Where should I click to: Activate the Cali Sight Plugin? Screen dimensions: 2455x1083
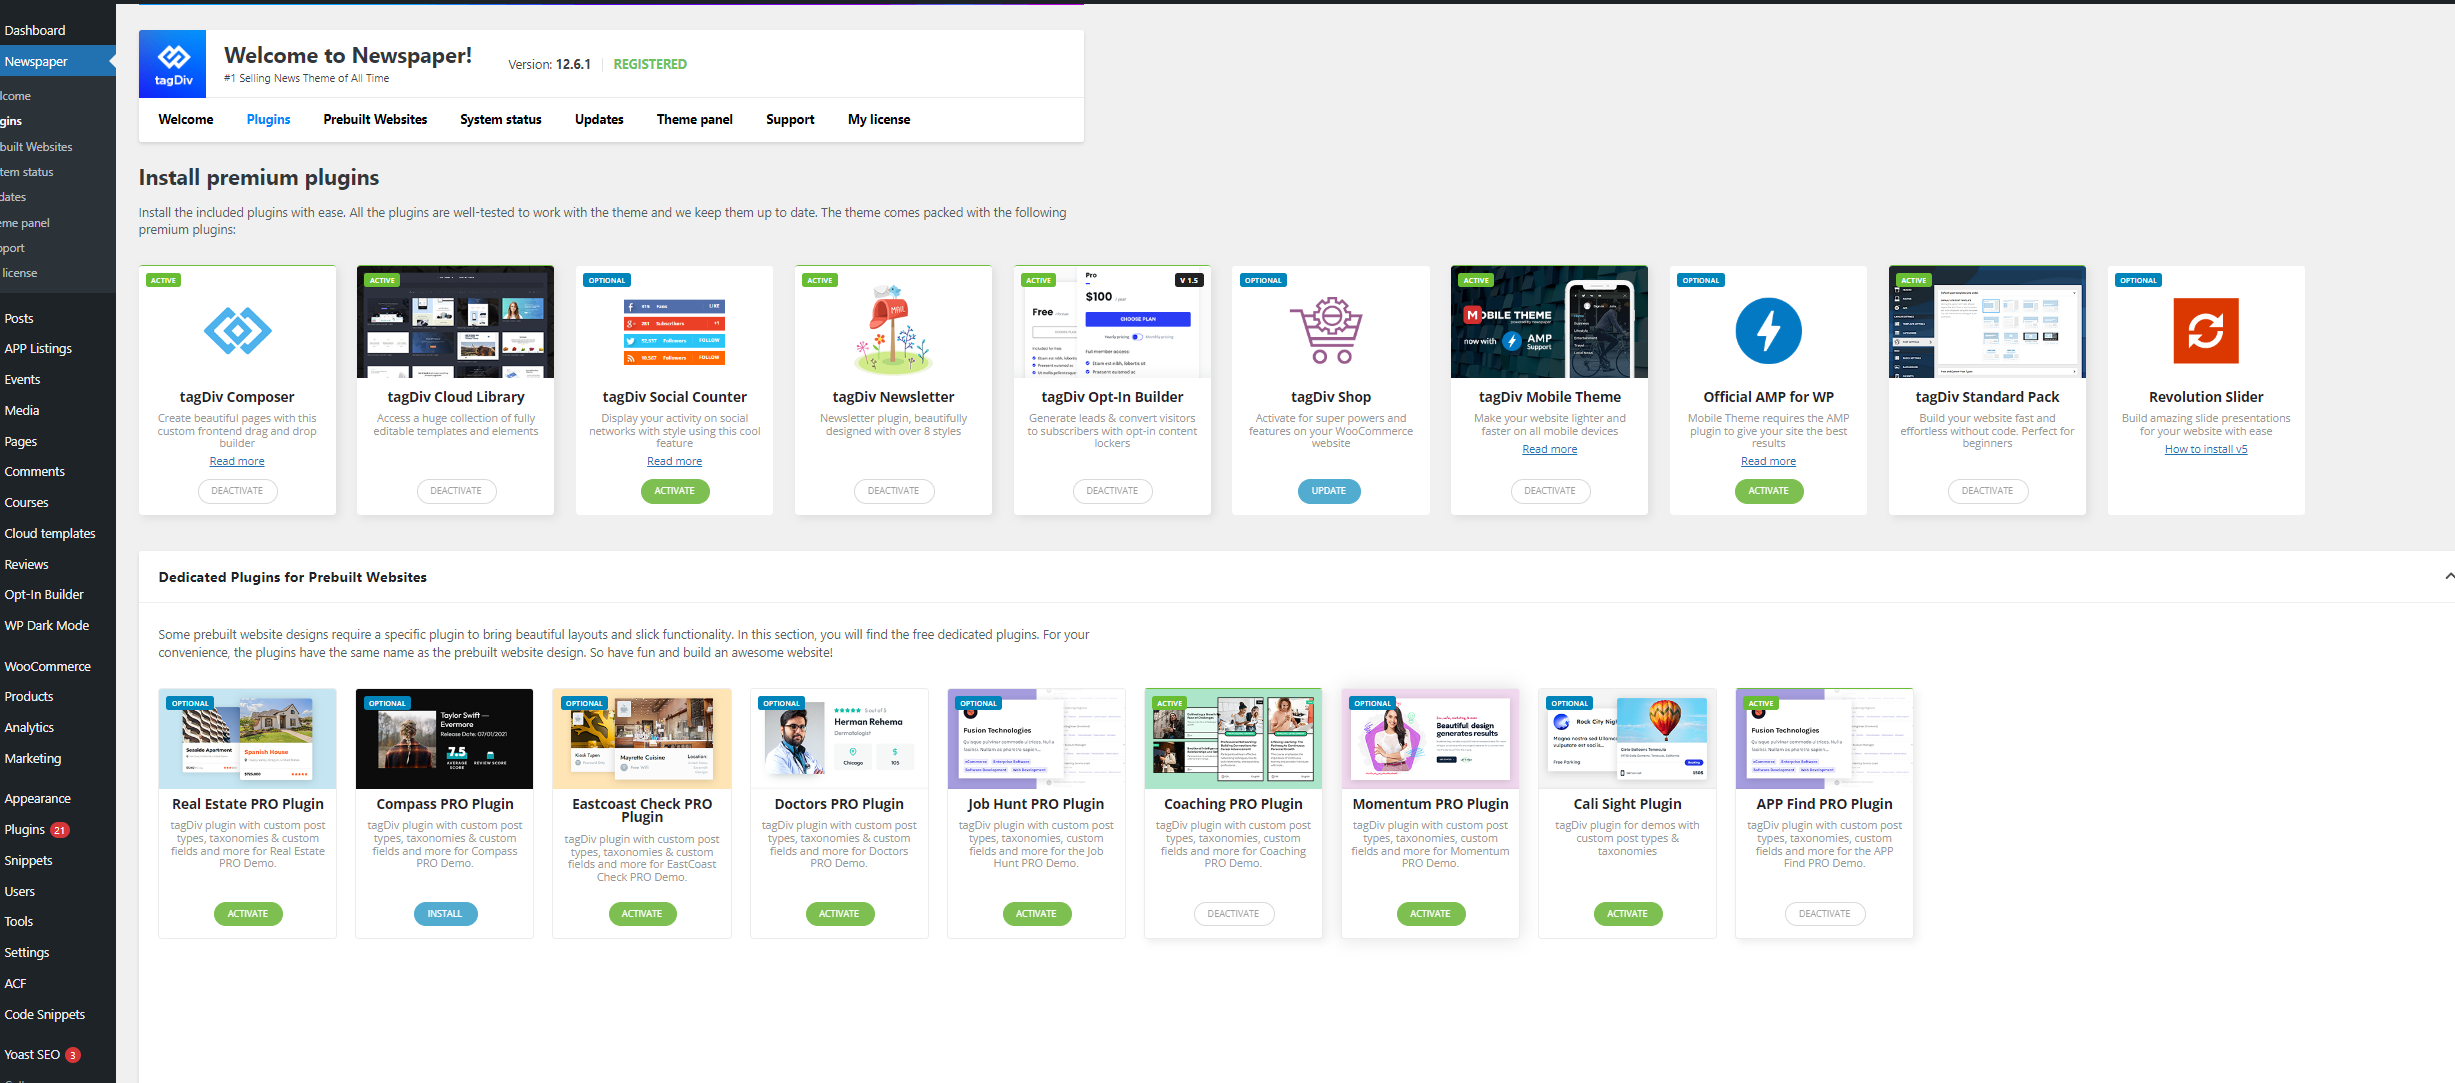[1627, 914]
